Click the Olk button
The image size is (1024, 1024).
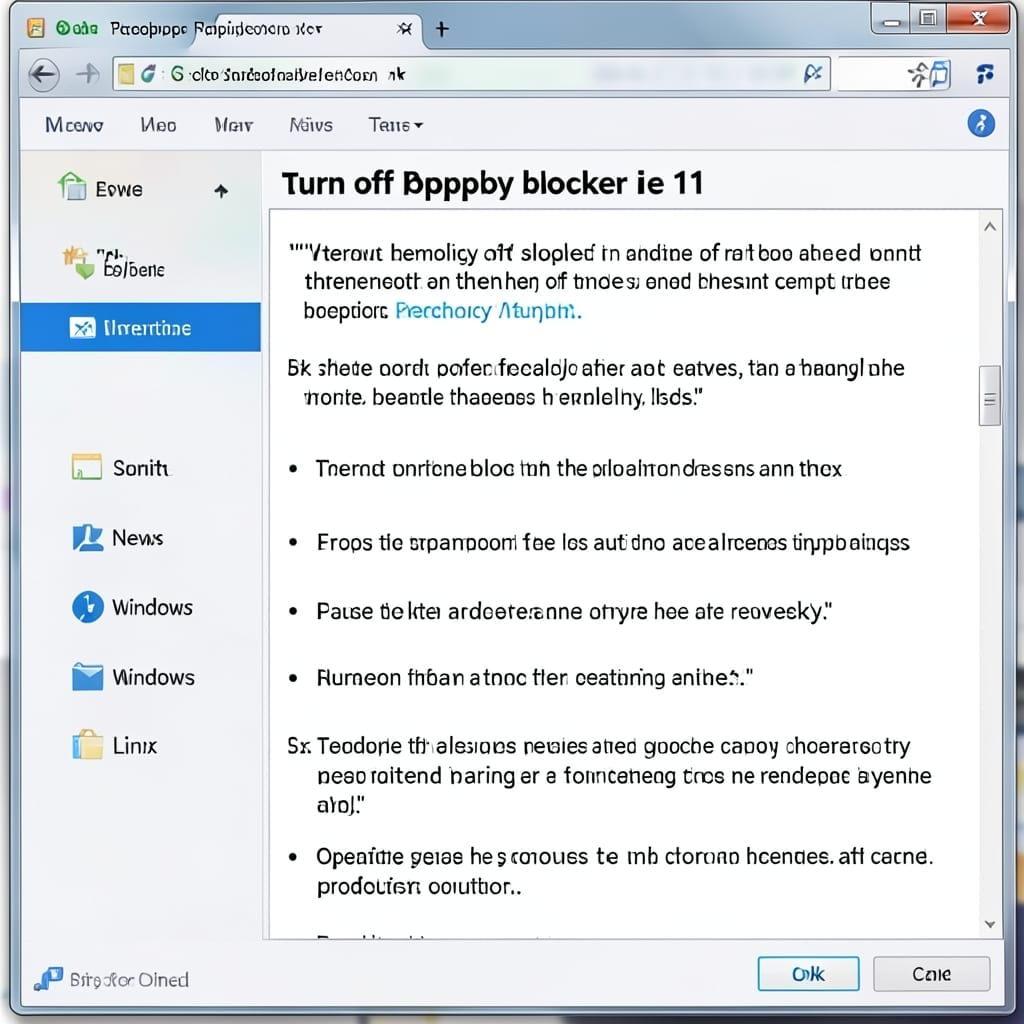coord(808,974)
